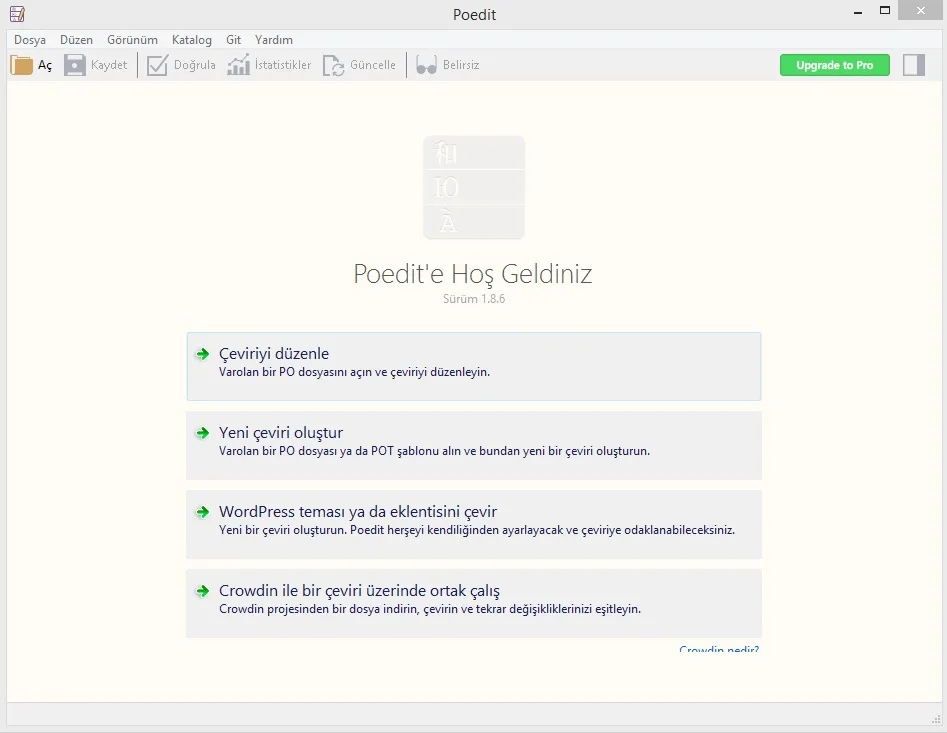Click the Kaydet floppy disk icon
This screenshot has height=733, width=947.
click(75, 65)
